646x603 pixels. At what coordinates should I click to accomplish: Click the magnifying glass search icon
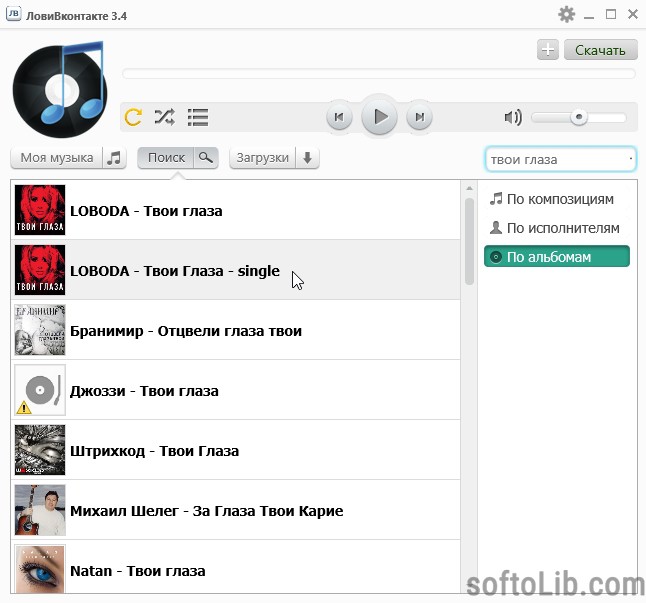click(x=206, y=158)
